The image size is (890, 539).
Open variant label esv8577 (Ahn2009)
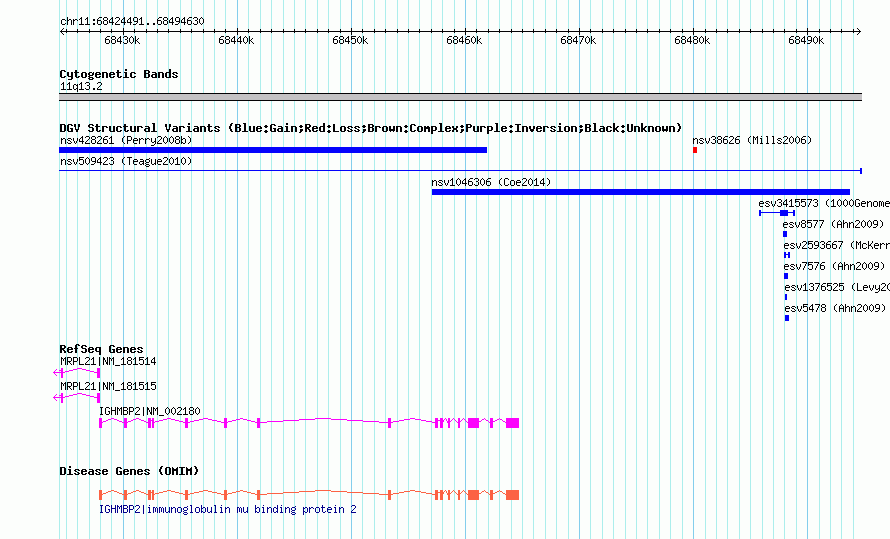coord(833,224)
